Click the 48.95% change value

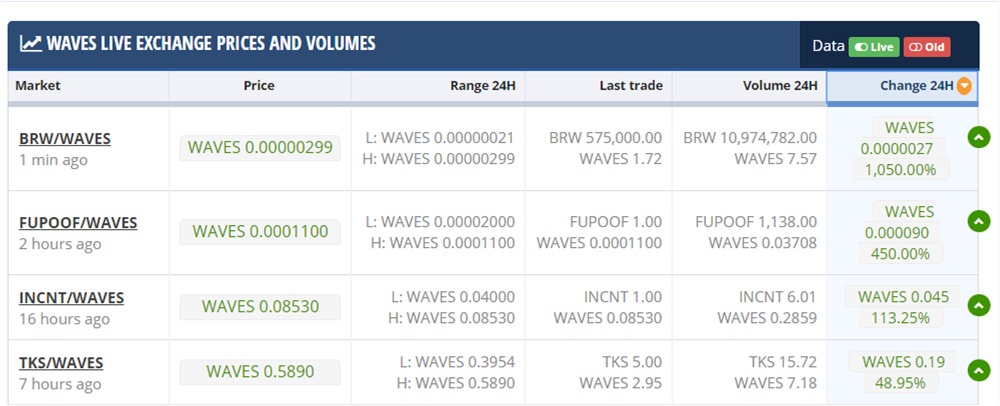coord(901,383)
